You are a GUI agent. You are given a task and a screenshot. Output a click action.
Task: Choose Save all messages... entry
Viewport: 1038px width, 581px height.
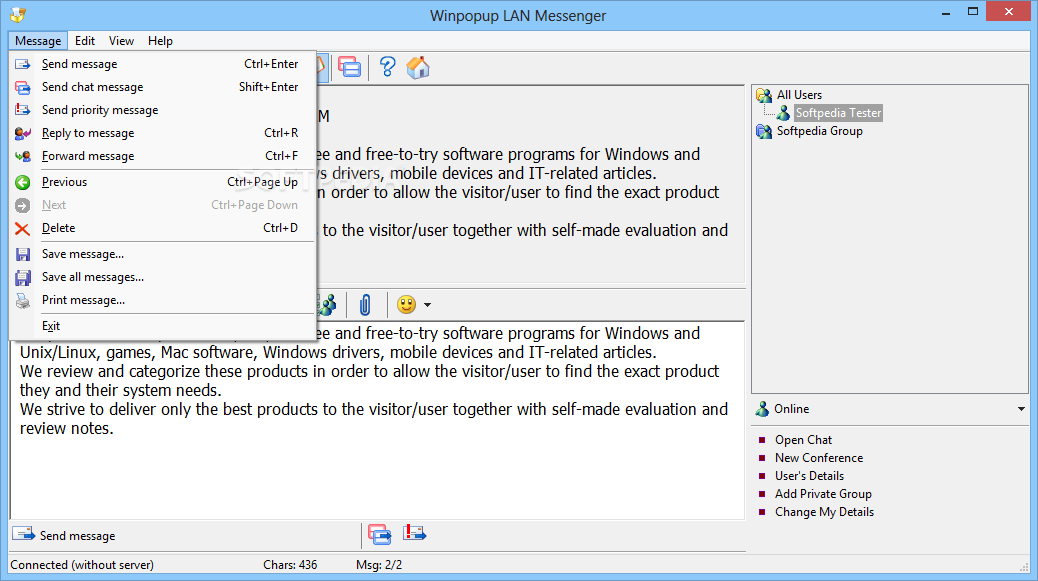pyautogui.click(x=164, y=277)
